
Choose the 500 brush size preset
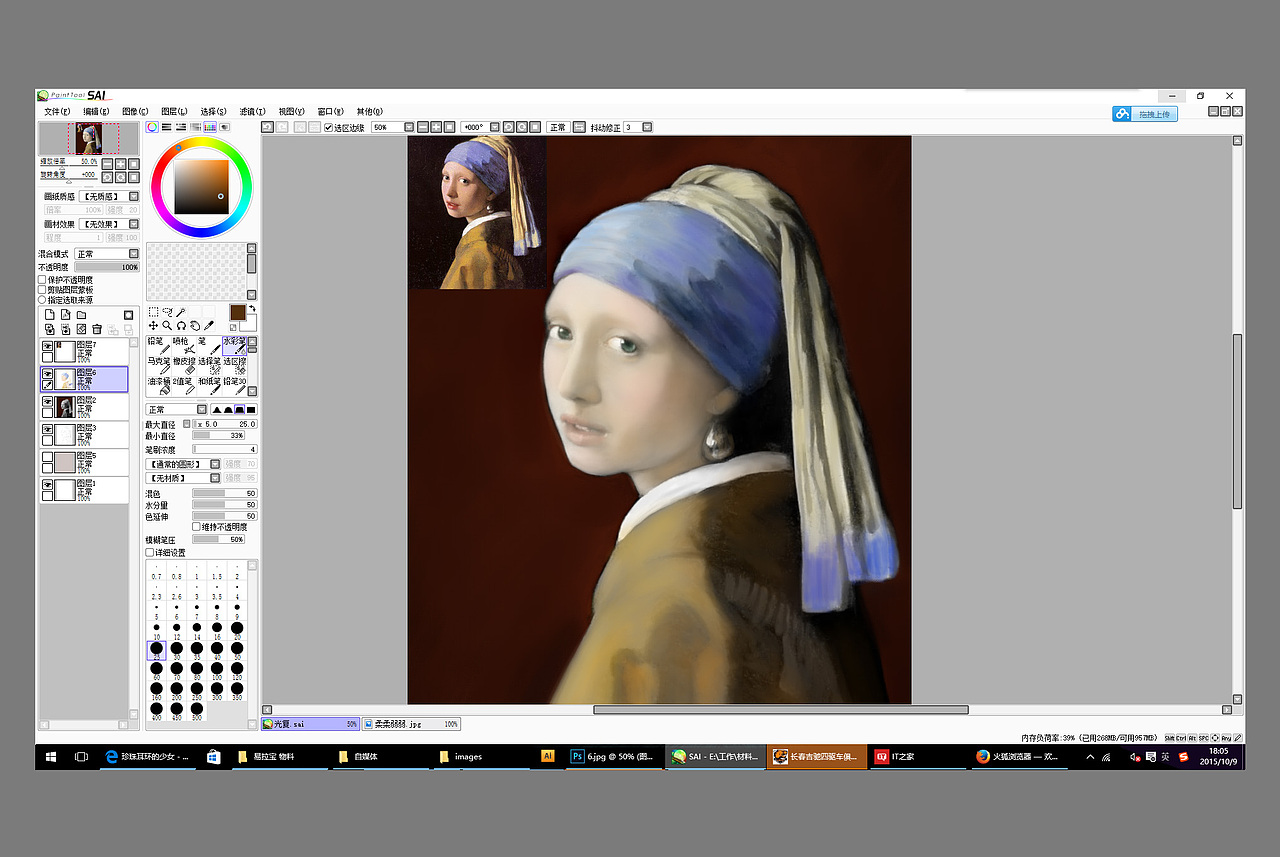pos(197,710)
